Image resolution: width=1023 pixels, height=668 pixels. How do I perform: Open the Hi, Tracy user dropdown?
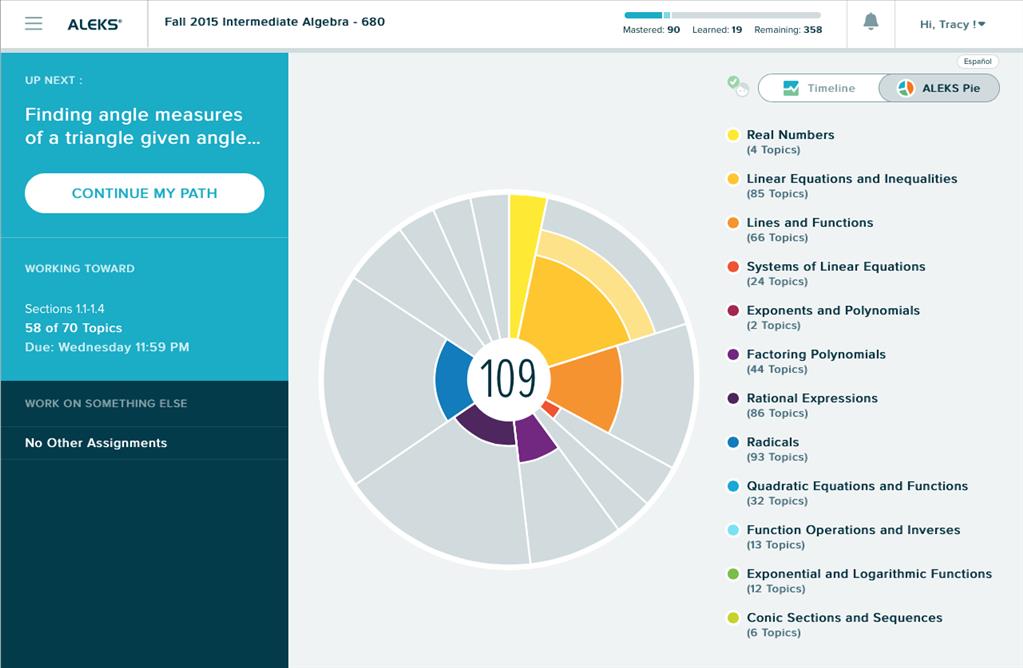click(x=952, y=24)
